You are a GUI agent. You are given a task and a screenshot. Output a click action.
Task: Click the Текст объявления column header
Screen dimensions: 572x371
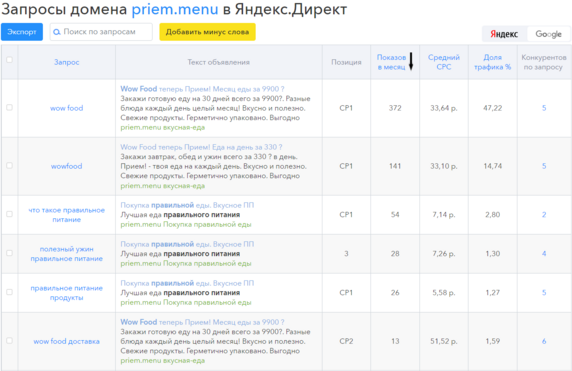[219, 62]
